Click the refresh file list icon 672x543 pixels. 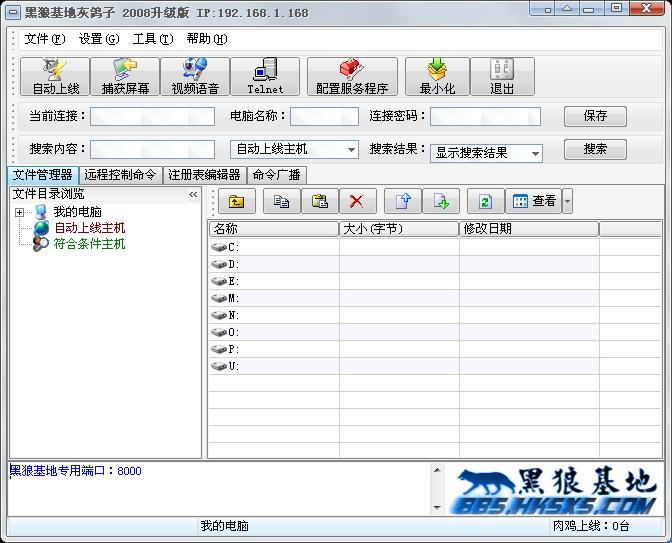pyautogui.click(x=485, y=201)
